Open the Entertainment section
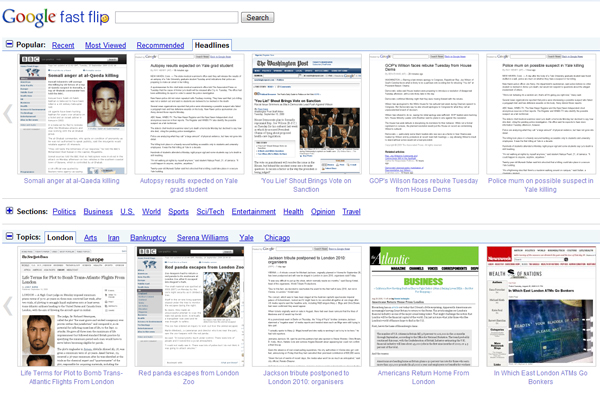This screenshot has height=396, width=600. (x=253, y=212)
